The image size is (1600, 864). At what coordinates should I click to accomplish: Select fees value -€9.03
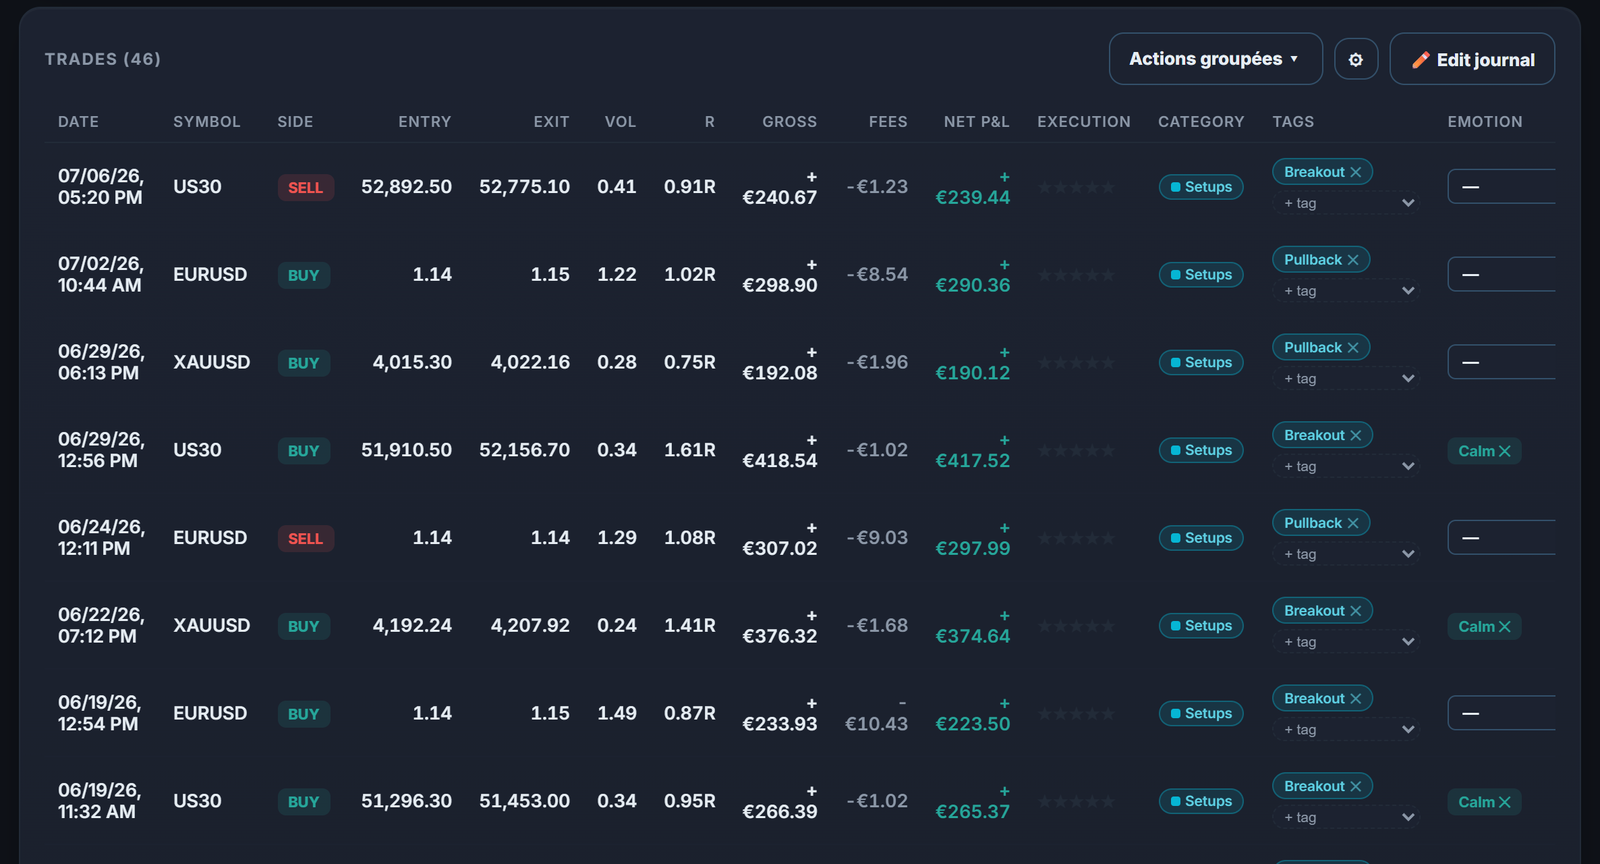(877, 538)
